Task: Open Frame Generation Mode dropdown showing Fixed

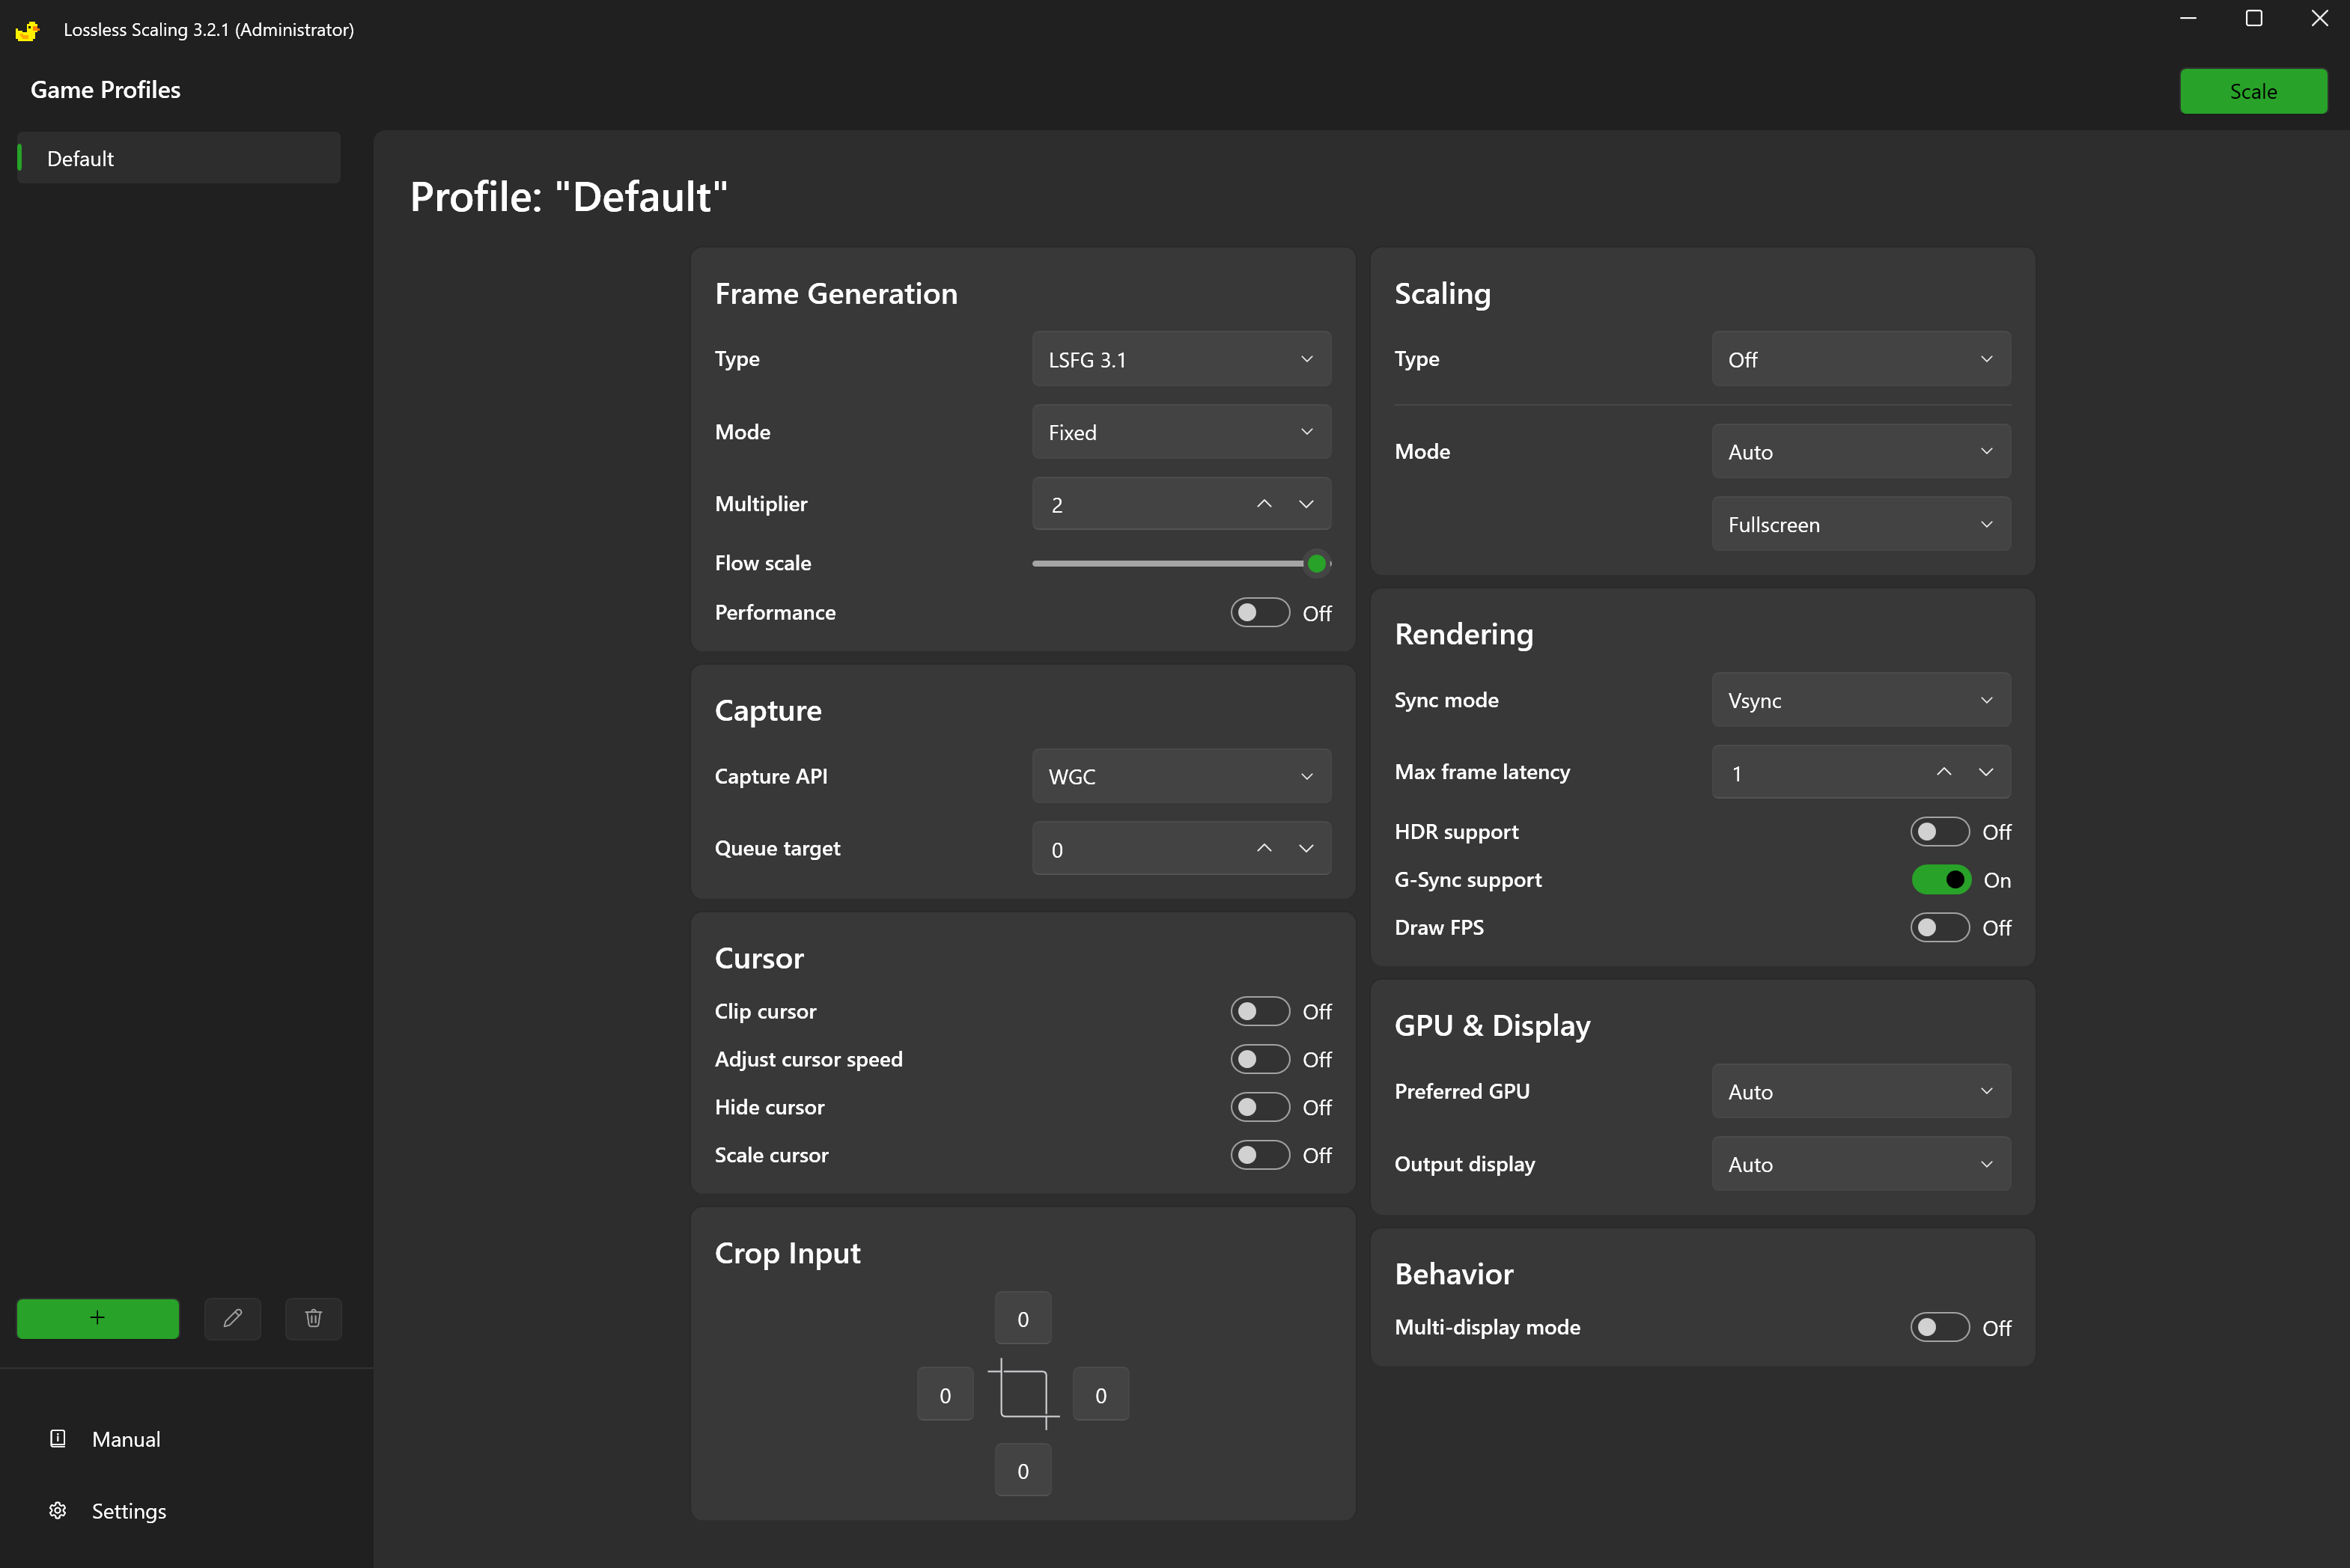Action: [1181, 432]
